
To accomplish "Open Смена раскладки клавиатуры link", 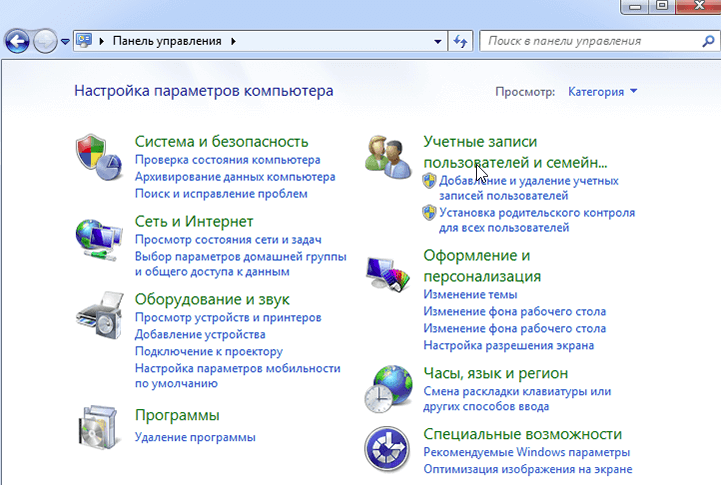I will (x=517, y=399).
